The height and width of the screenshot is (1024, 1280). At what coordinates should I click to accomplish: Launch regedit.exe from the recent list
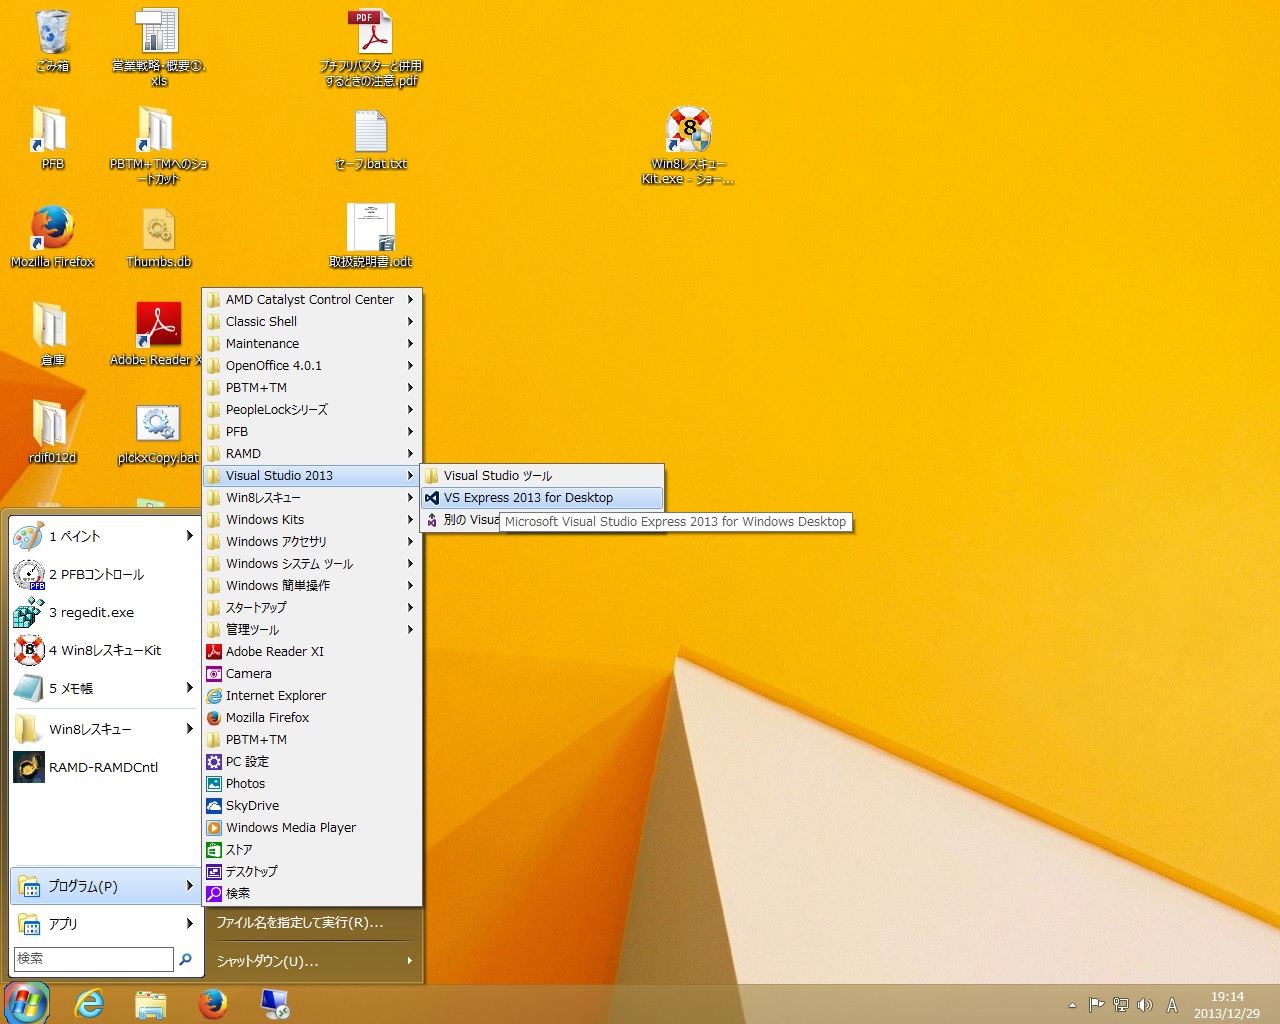pyautogui.click(x=91, y=613)
